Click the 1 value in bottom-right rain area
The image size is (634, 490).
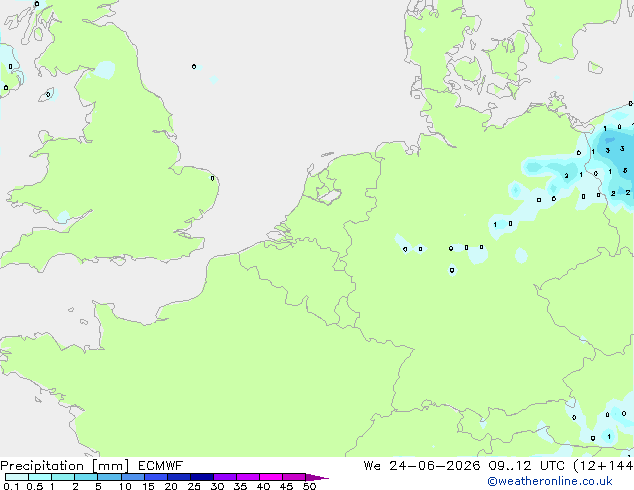pos(609,436)
